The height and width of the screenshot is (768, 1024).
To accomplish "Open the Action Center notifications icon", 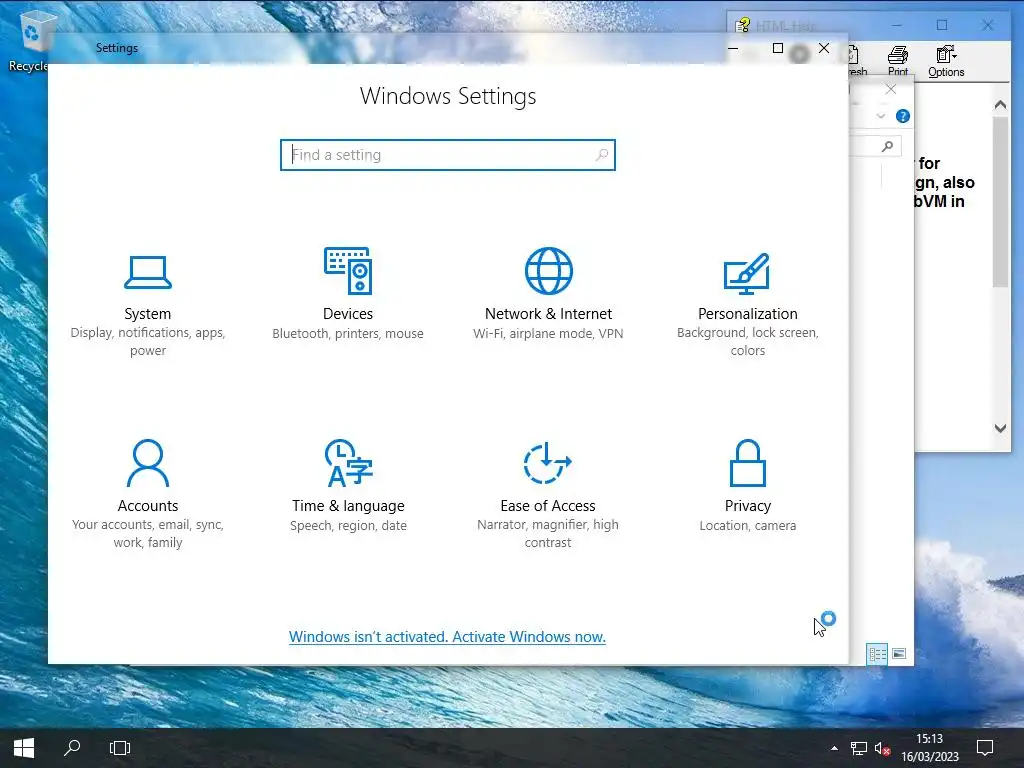I will [x=985, y=748].
